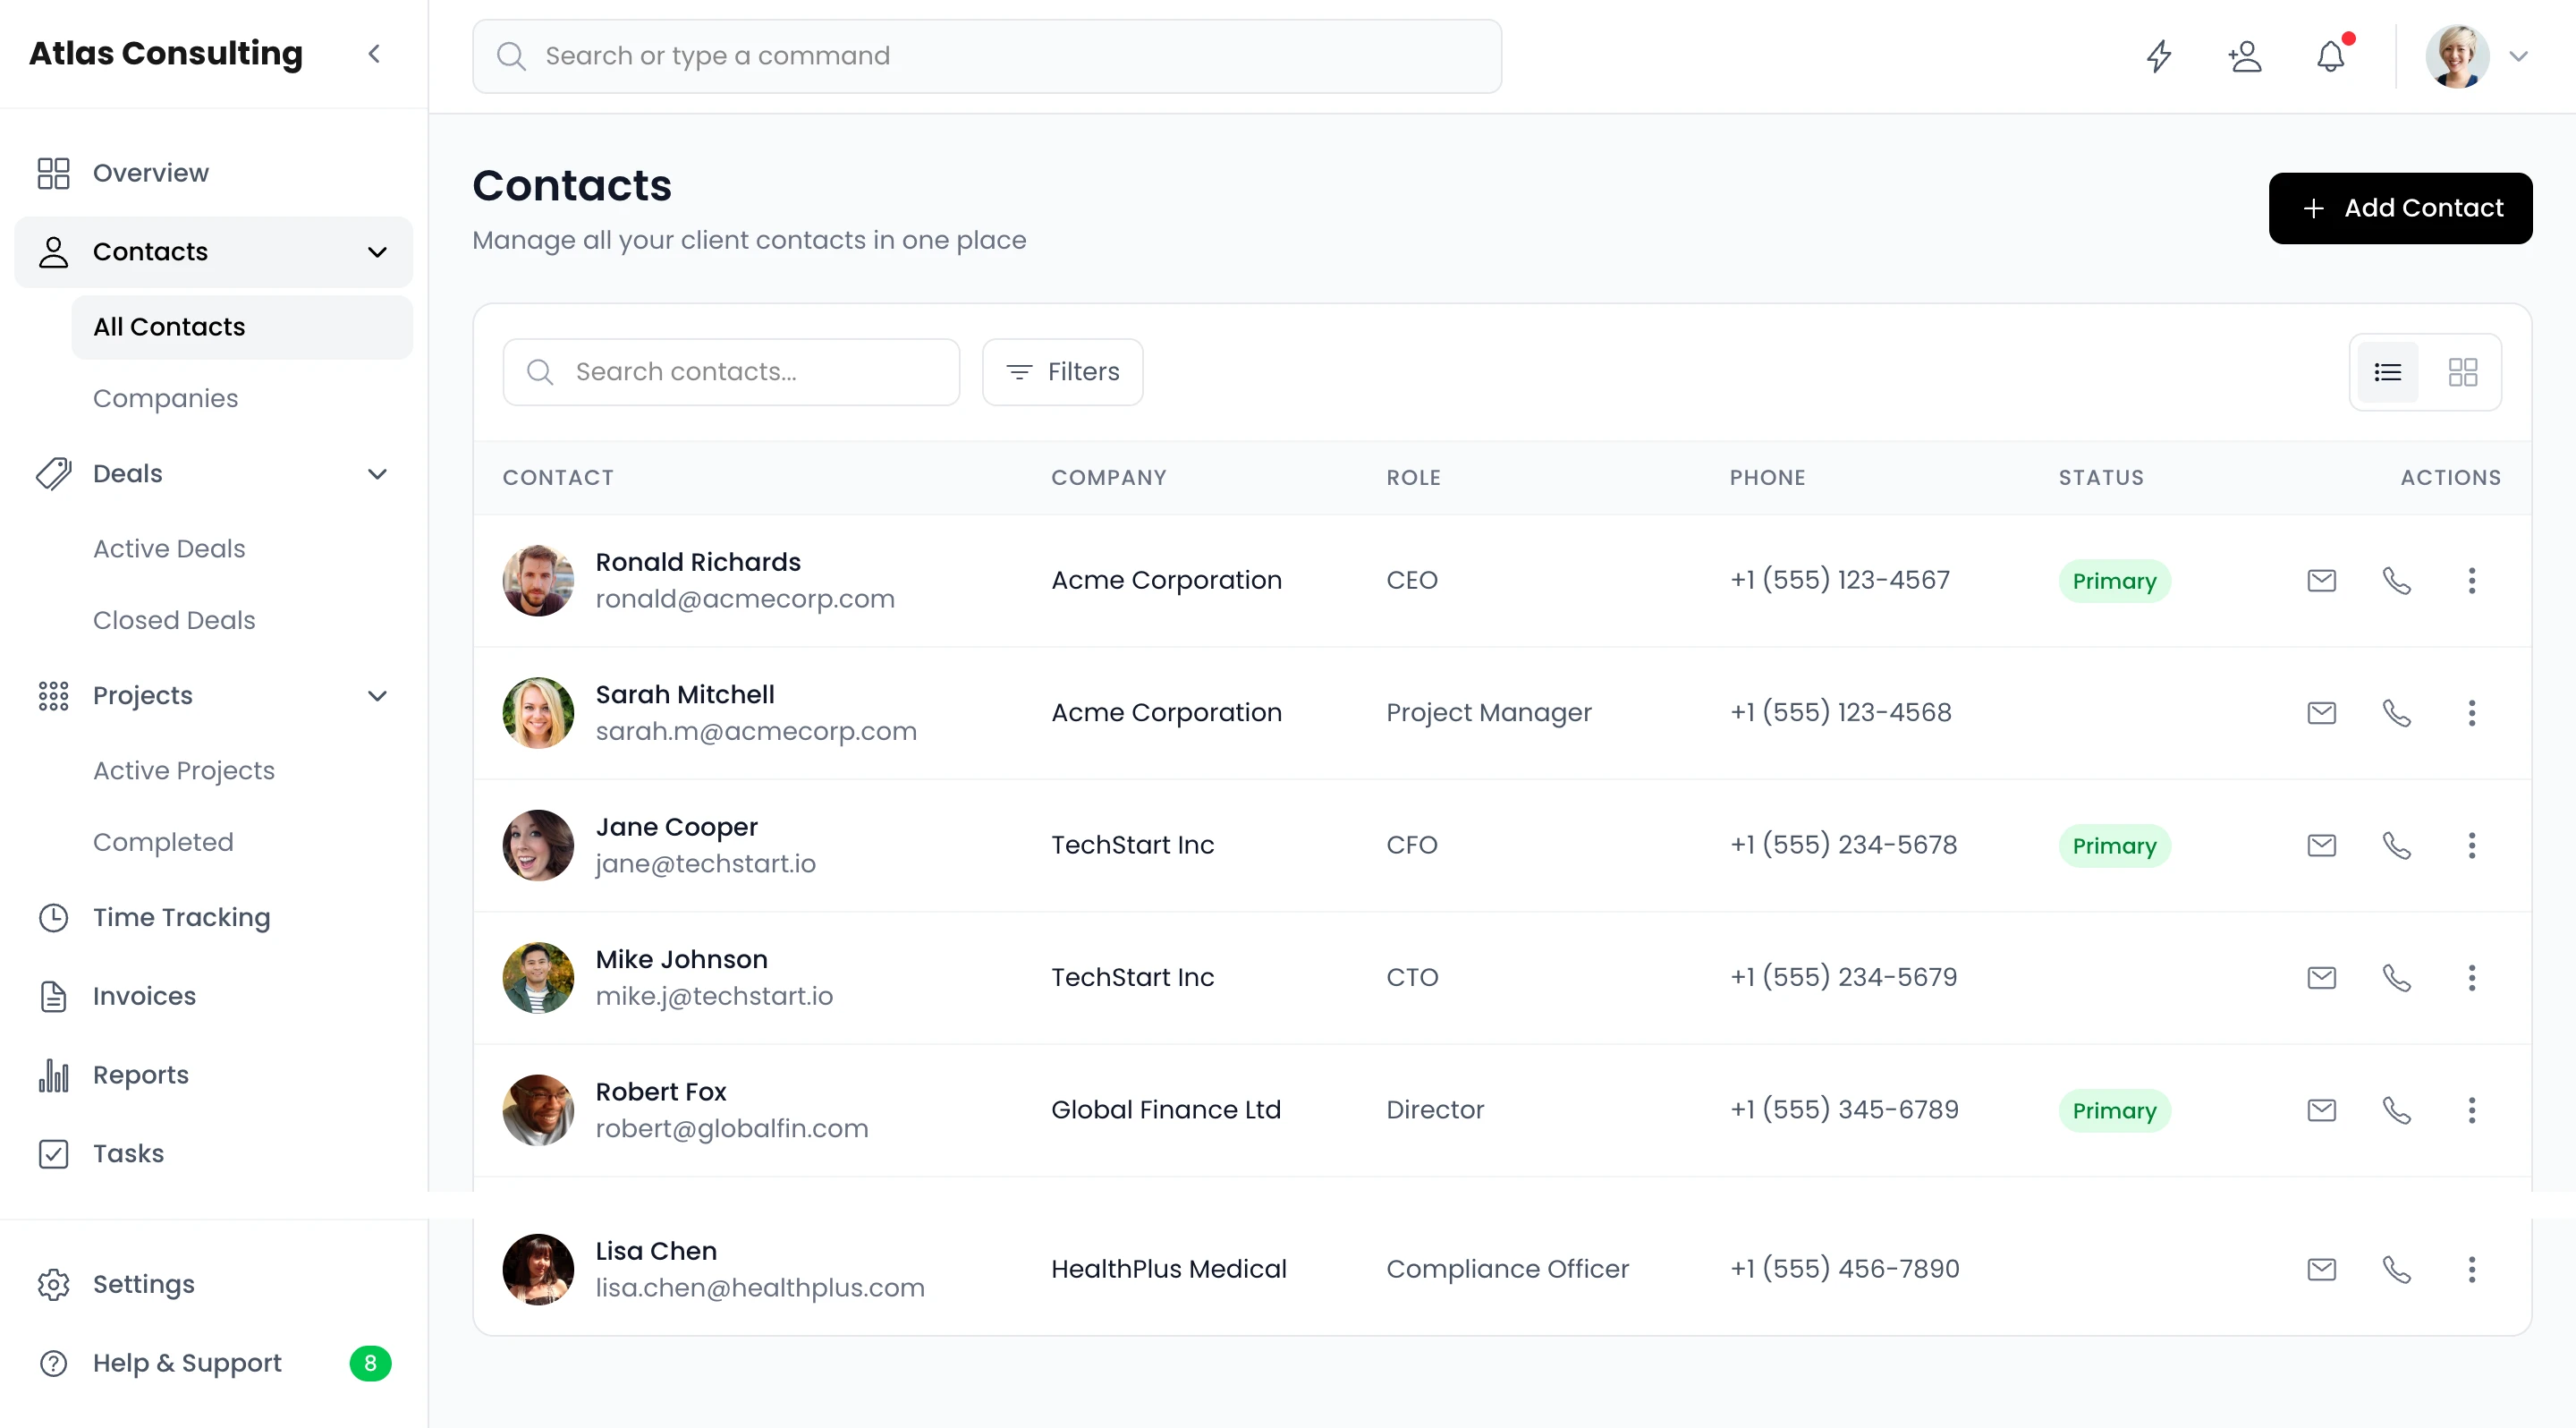Call Jane Cooper using phone icon
This screenshot has width=2576, height=1428.
coord(2397,845)
